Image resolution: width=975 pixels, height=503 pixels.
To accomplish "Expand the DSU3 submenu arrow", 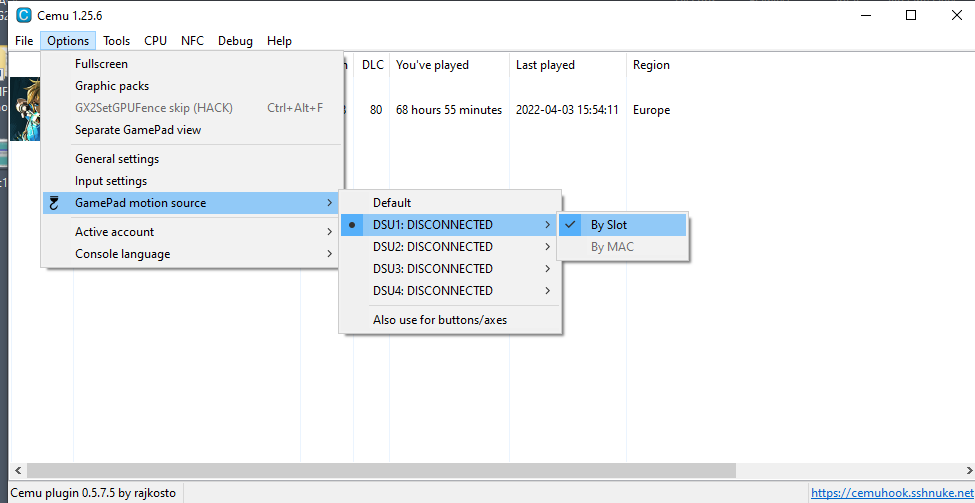I will [x=547, y=269].
